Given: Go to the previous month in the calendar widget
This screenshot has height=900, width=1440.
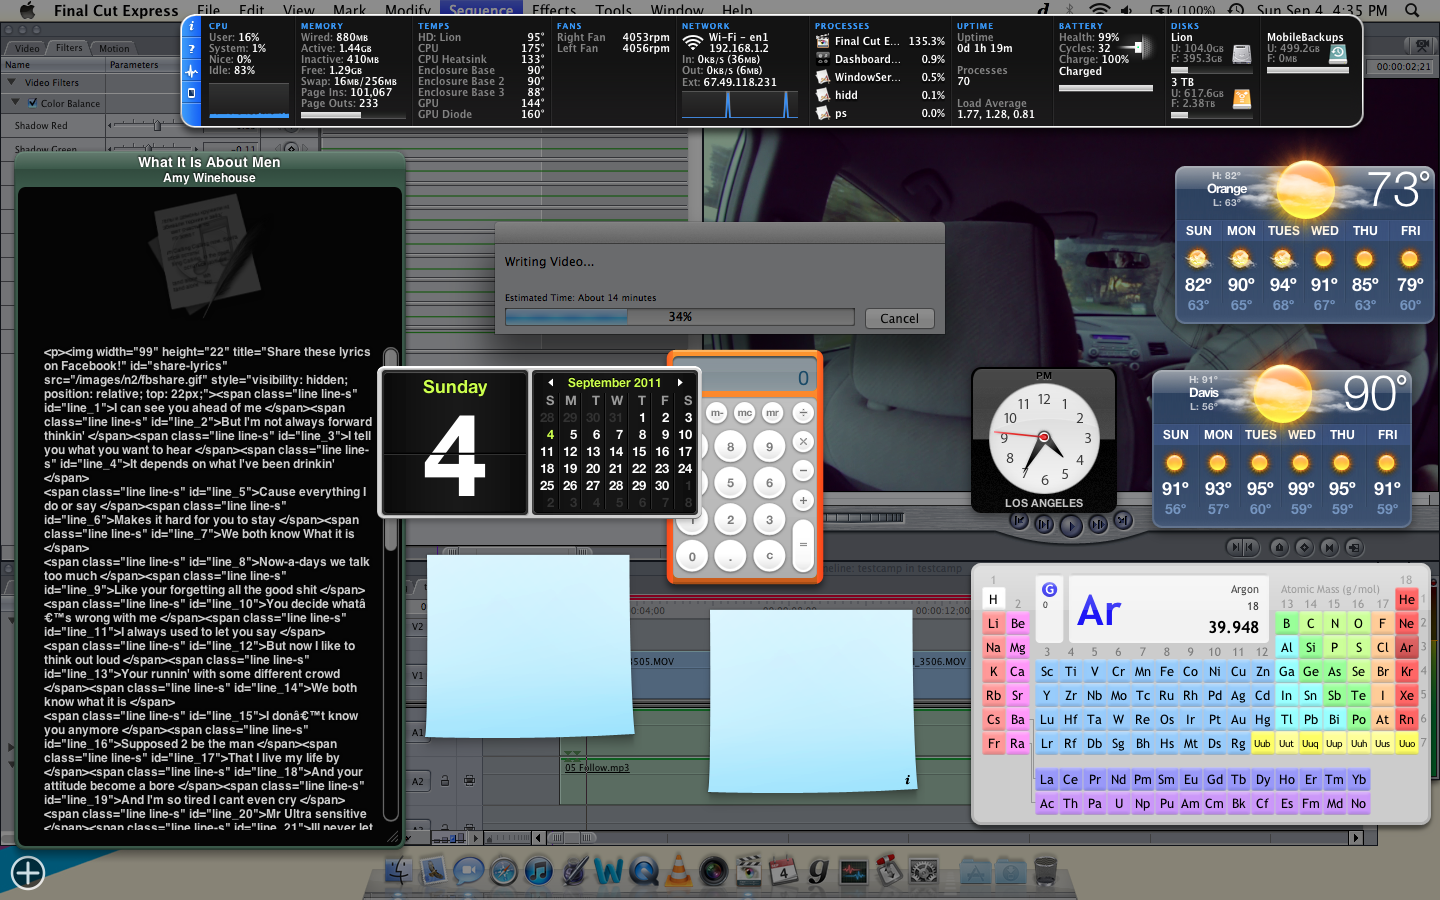Looking at the screenshot, I should (550, 382).
